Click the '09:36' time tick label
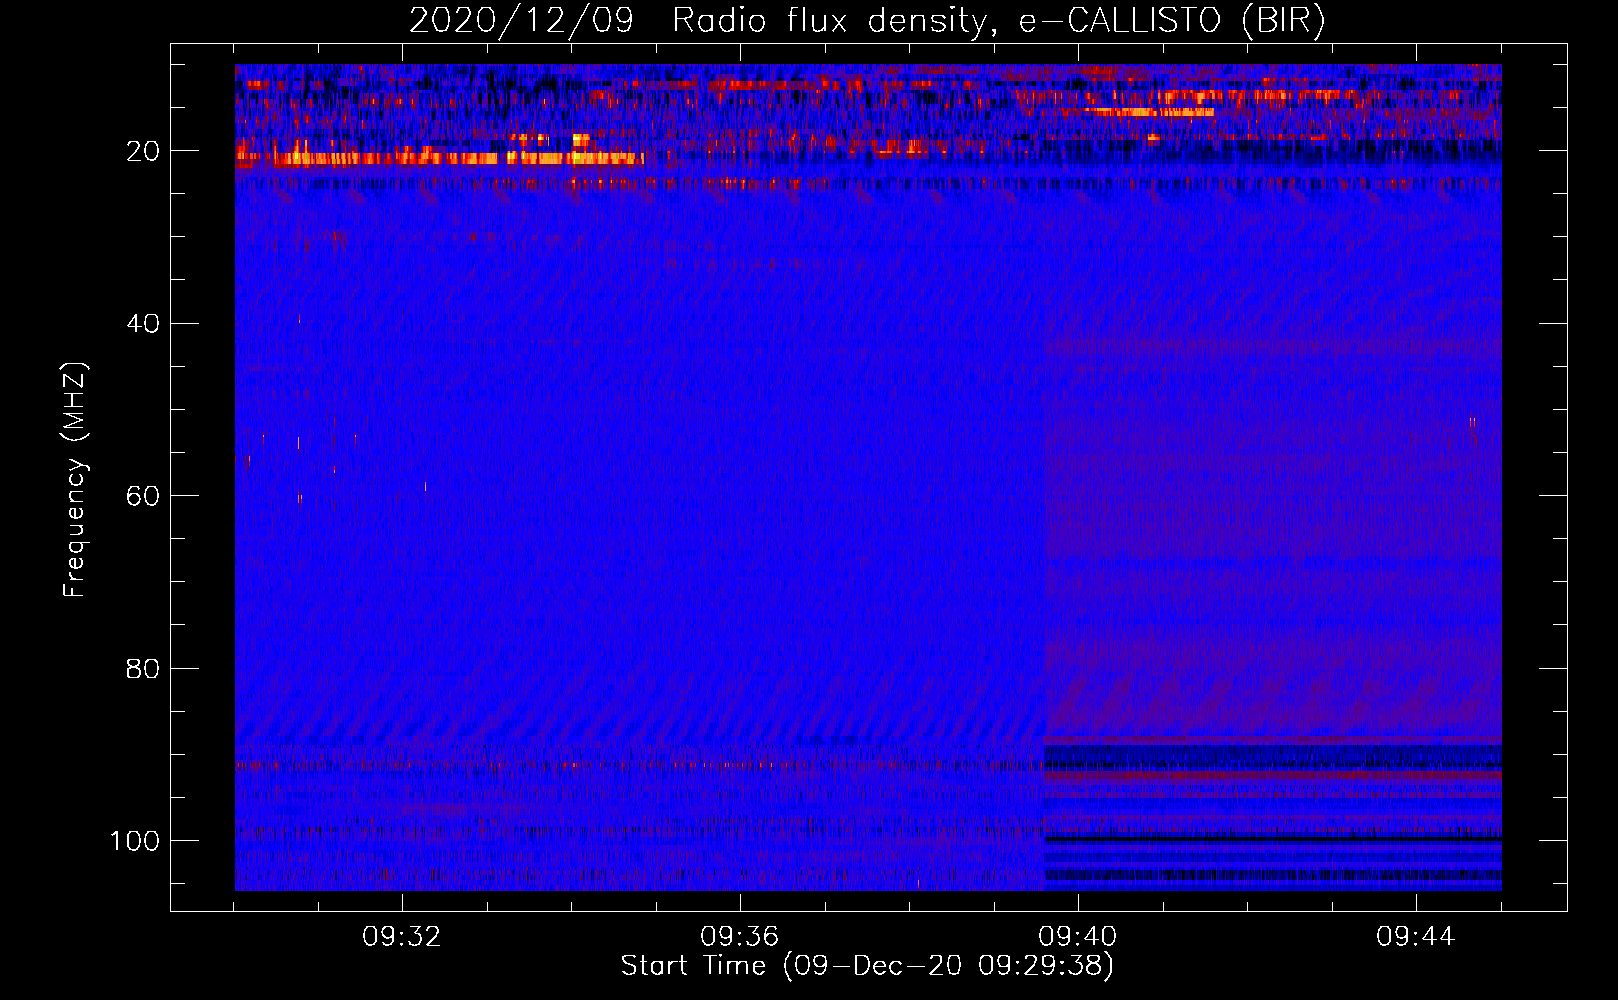 pyautogui.click(x=740, y=937)
